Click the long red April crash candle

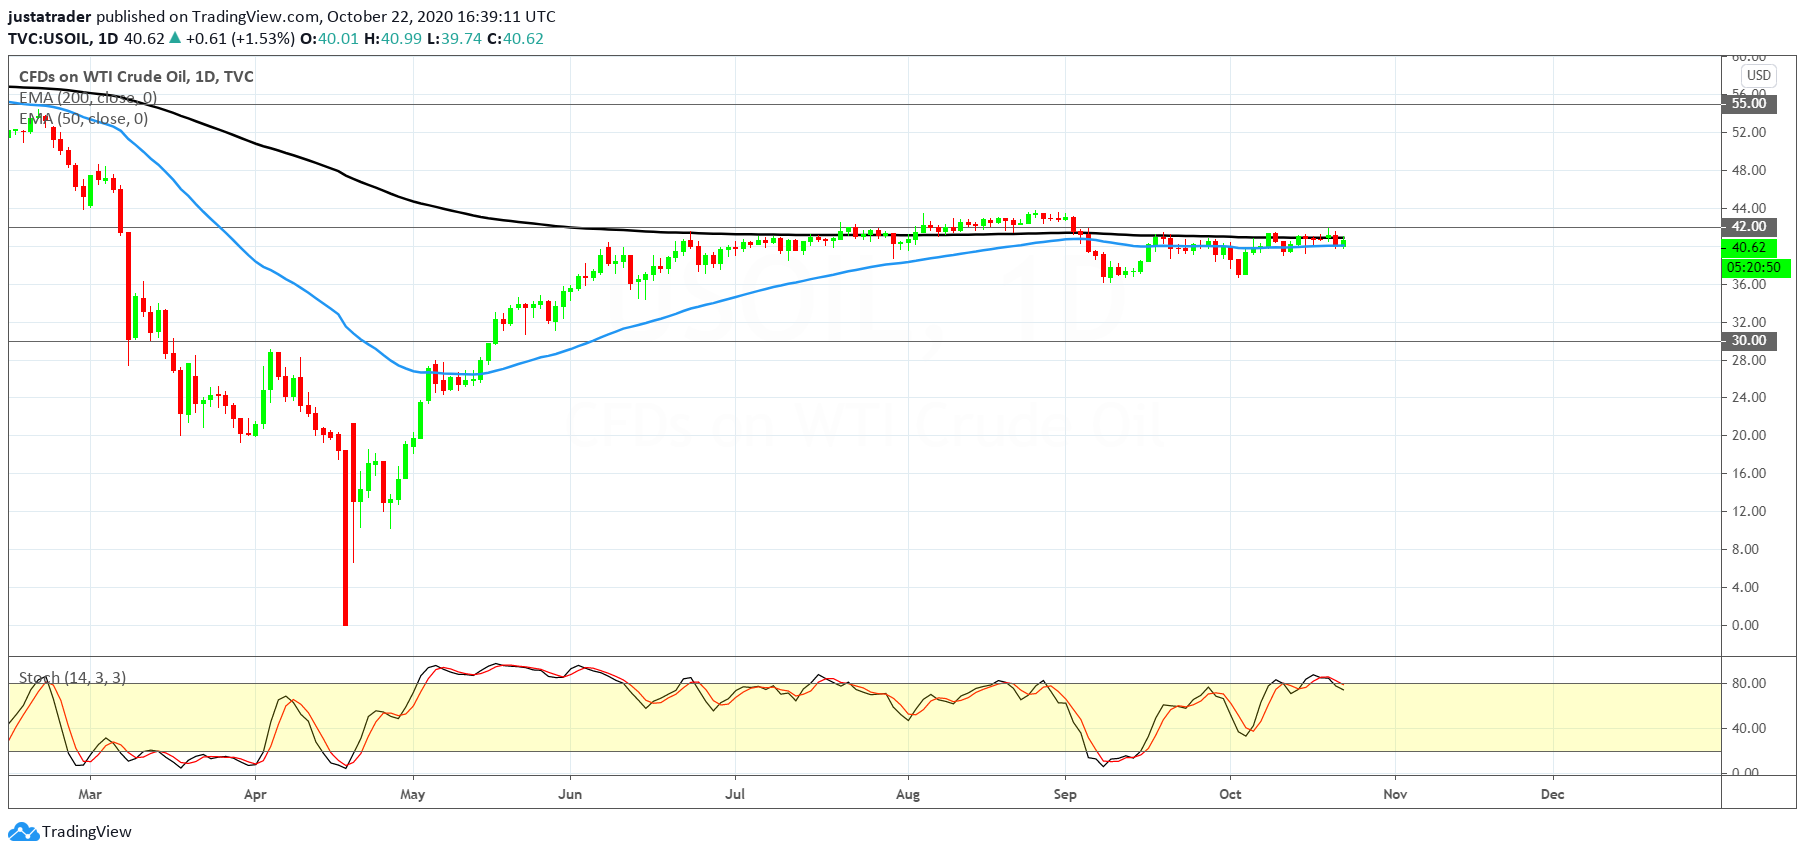(346, 538)
